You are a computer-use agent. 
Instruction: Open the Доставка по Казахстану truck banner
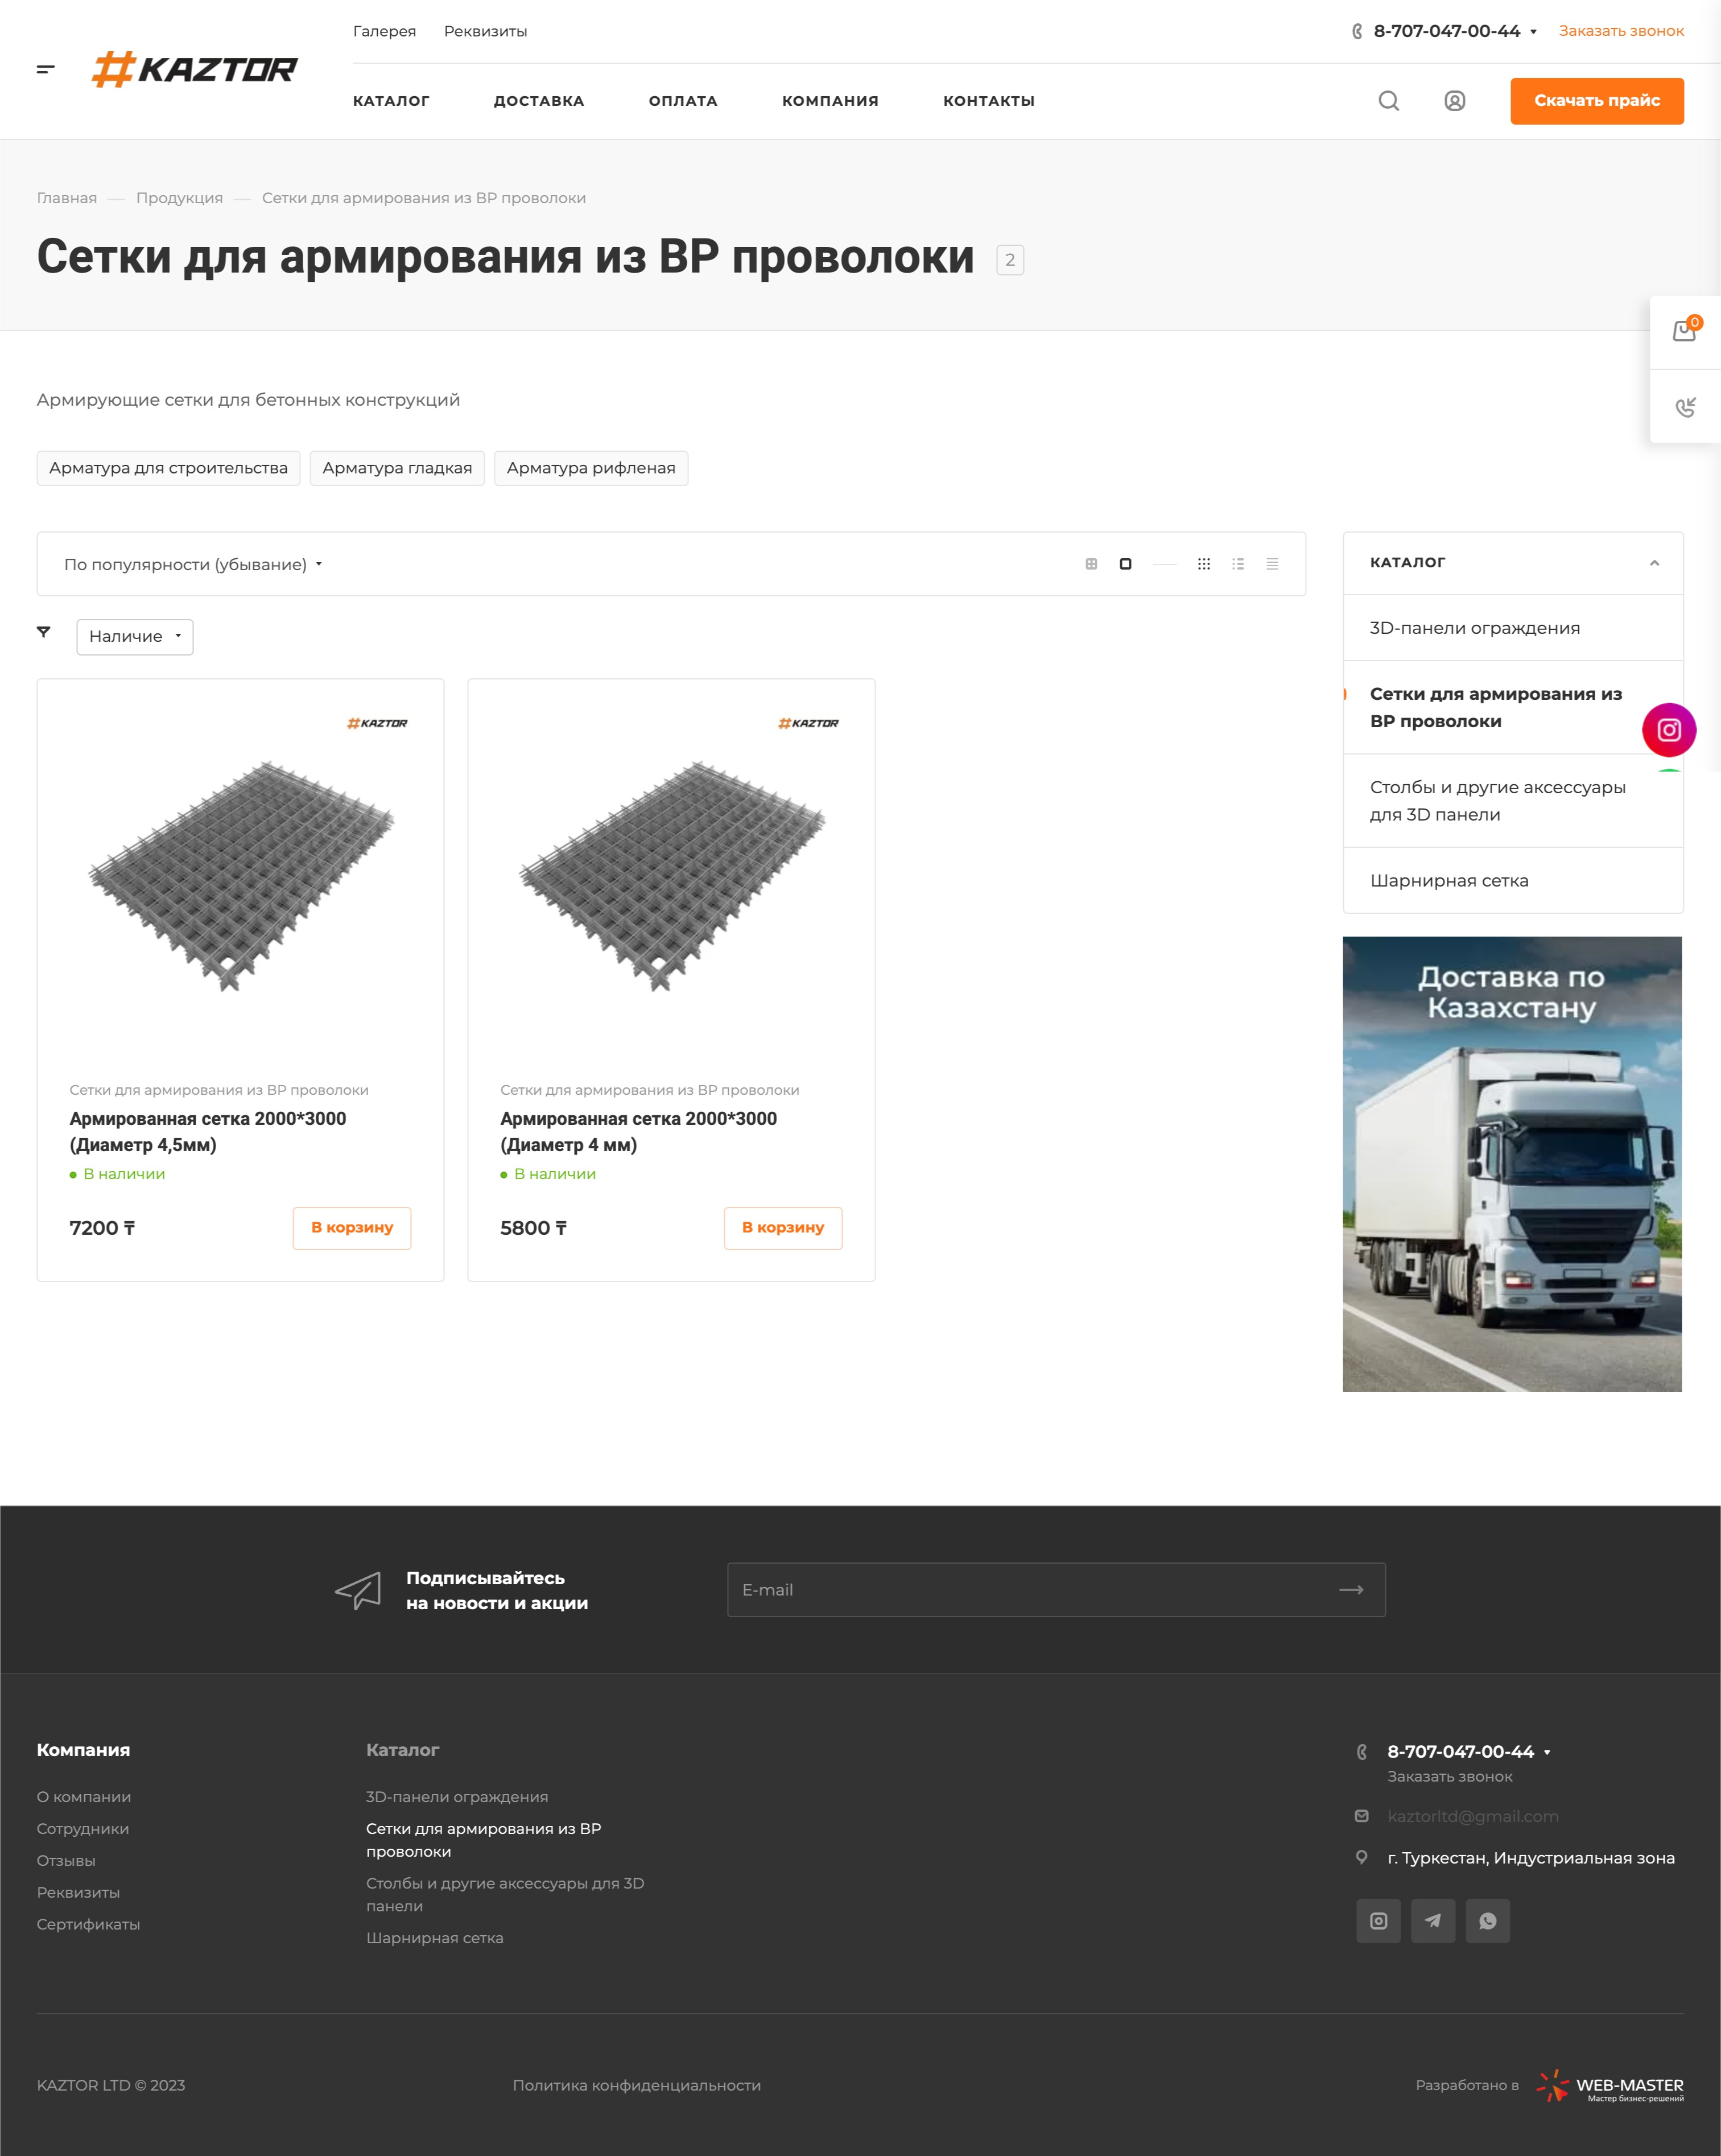(x=1511, y=1163)
